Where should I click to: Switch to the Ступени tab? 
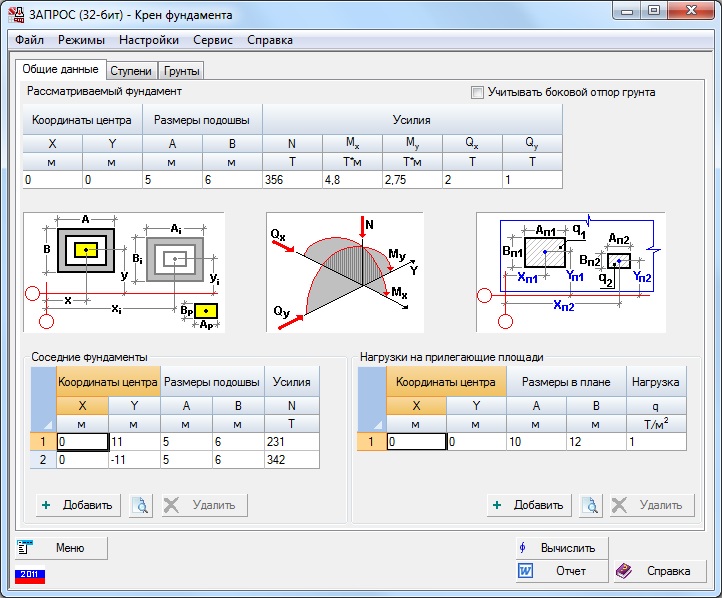[131, 71]
